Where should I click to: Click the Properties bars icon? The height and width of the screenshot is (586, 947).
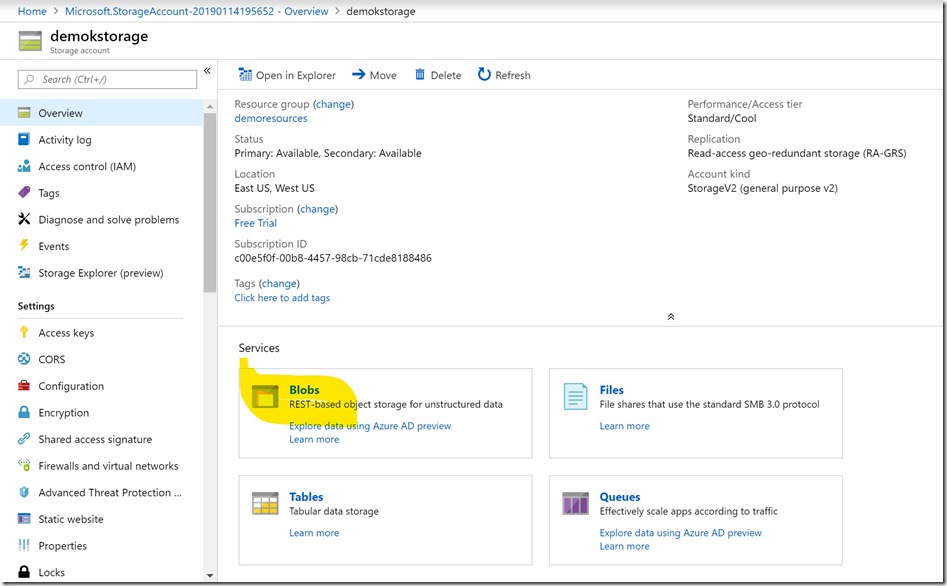point(24,545)
